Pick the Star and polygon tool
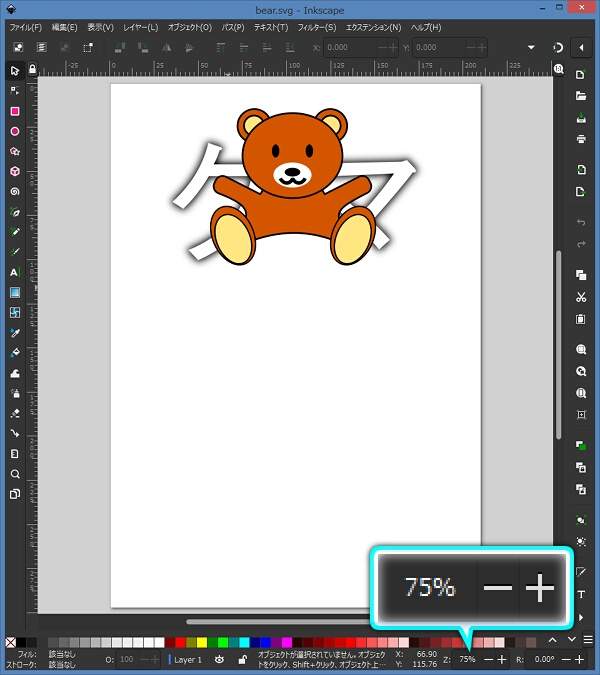 [15, 152]
